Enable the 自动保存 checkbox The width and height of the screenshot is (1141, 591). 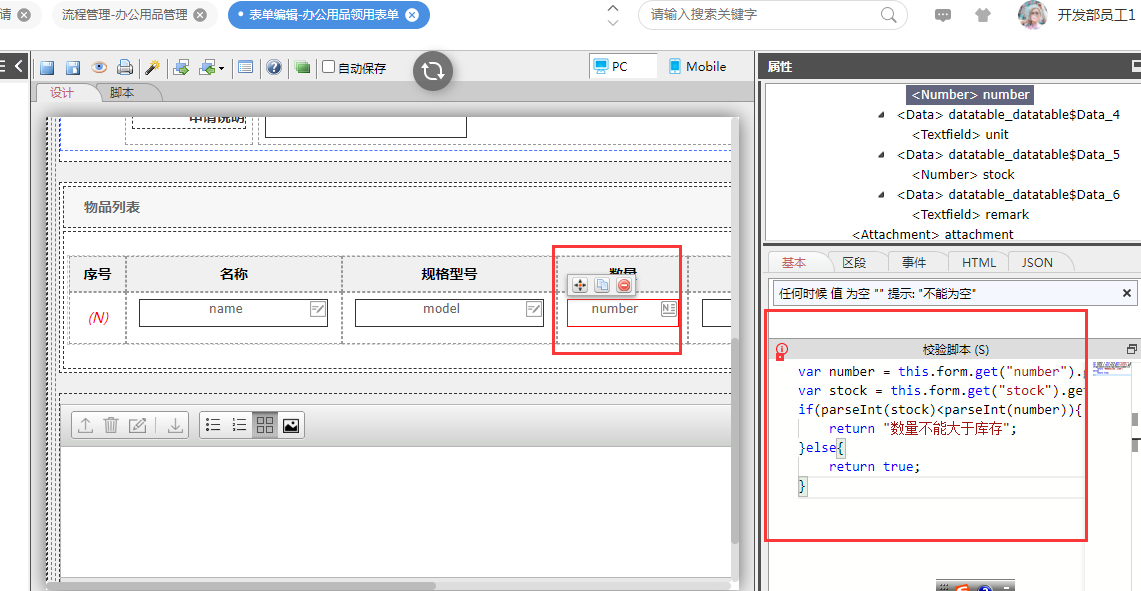329,67
